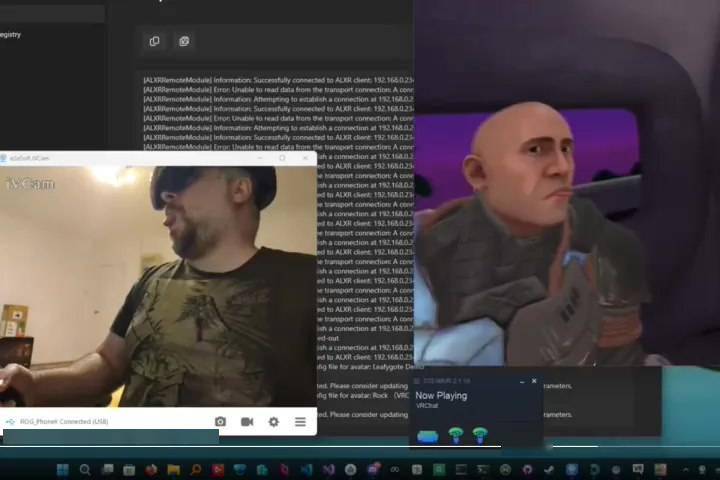Open the Steam icon on the taskbar
The width and height of the screenshot is (720, 480).
click(x=549, y=469)
